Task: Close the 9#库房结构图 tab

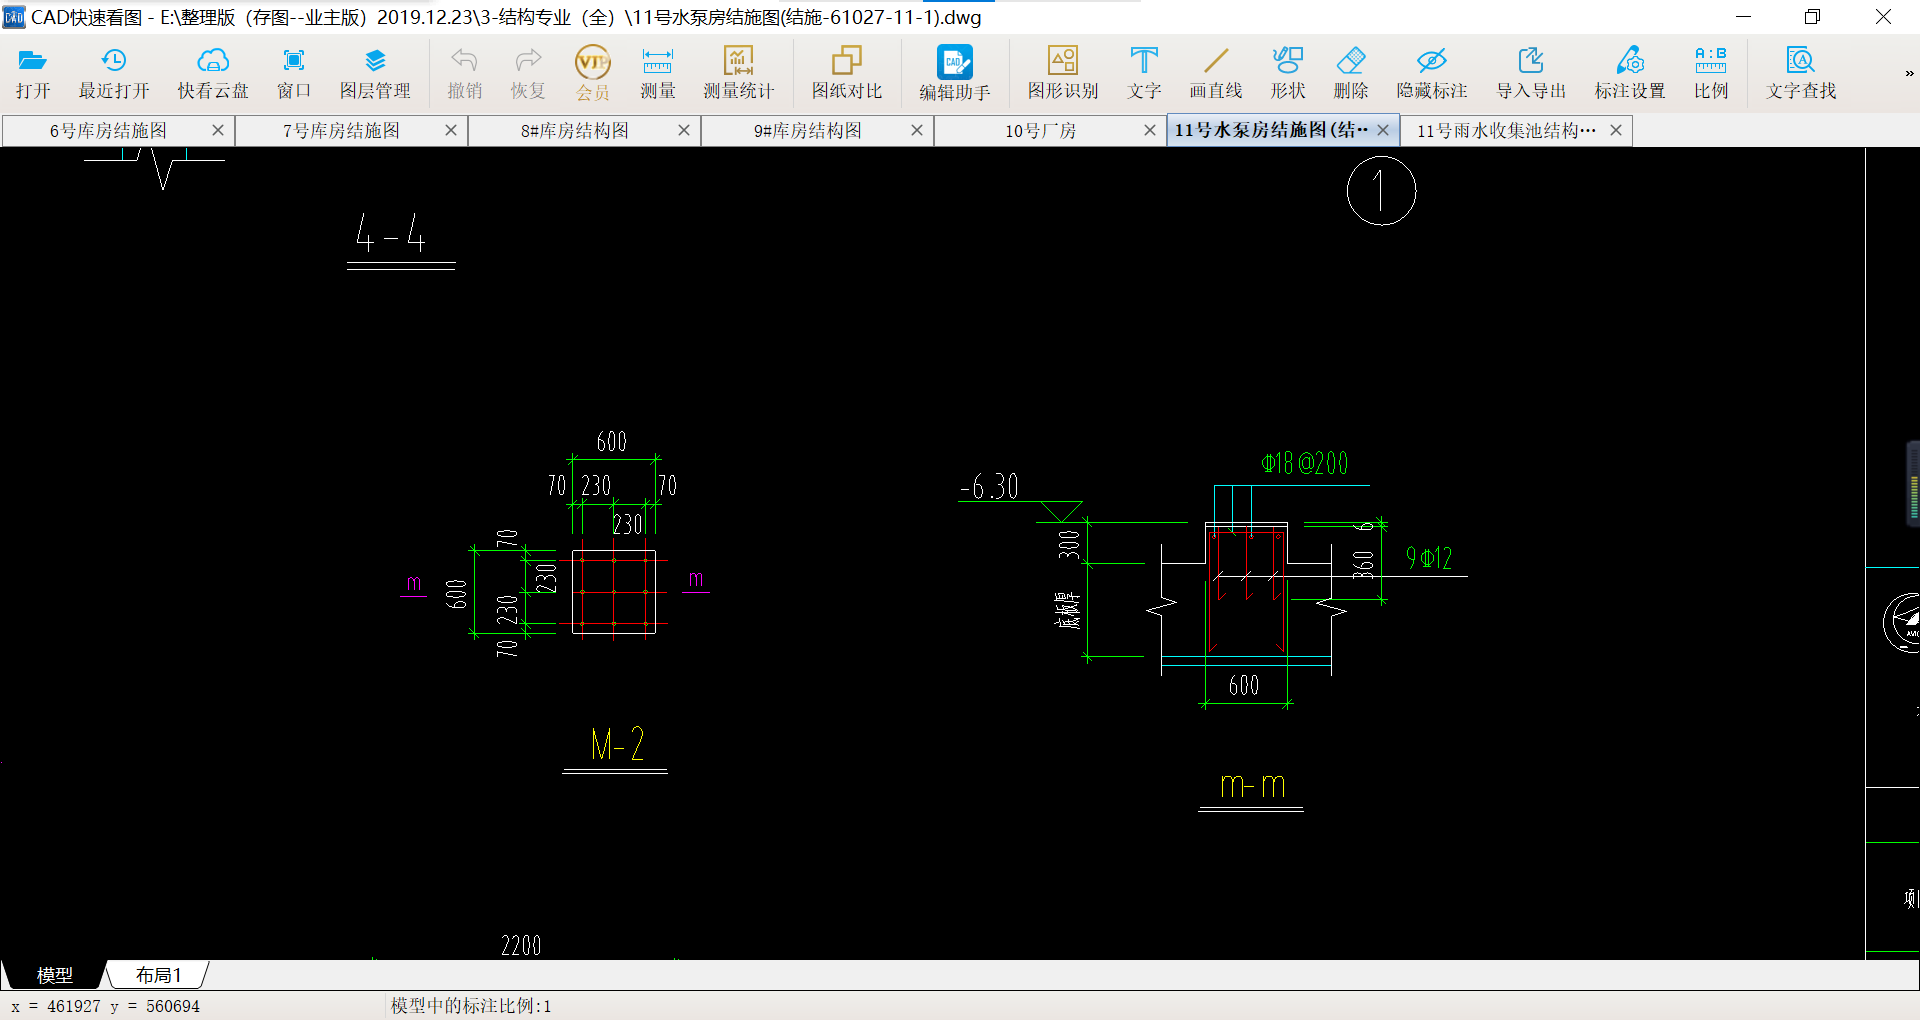Action: pos(917,130)
